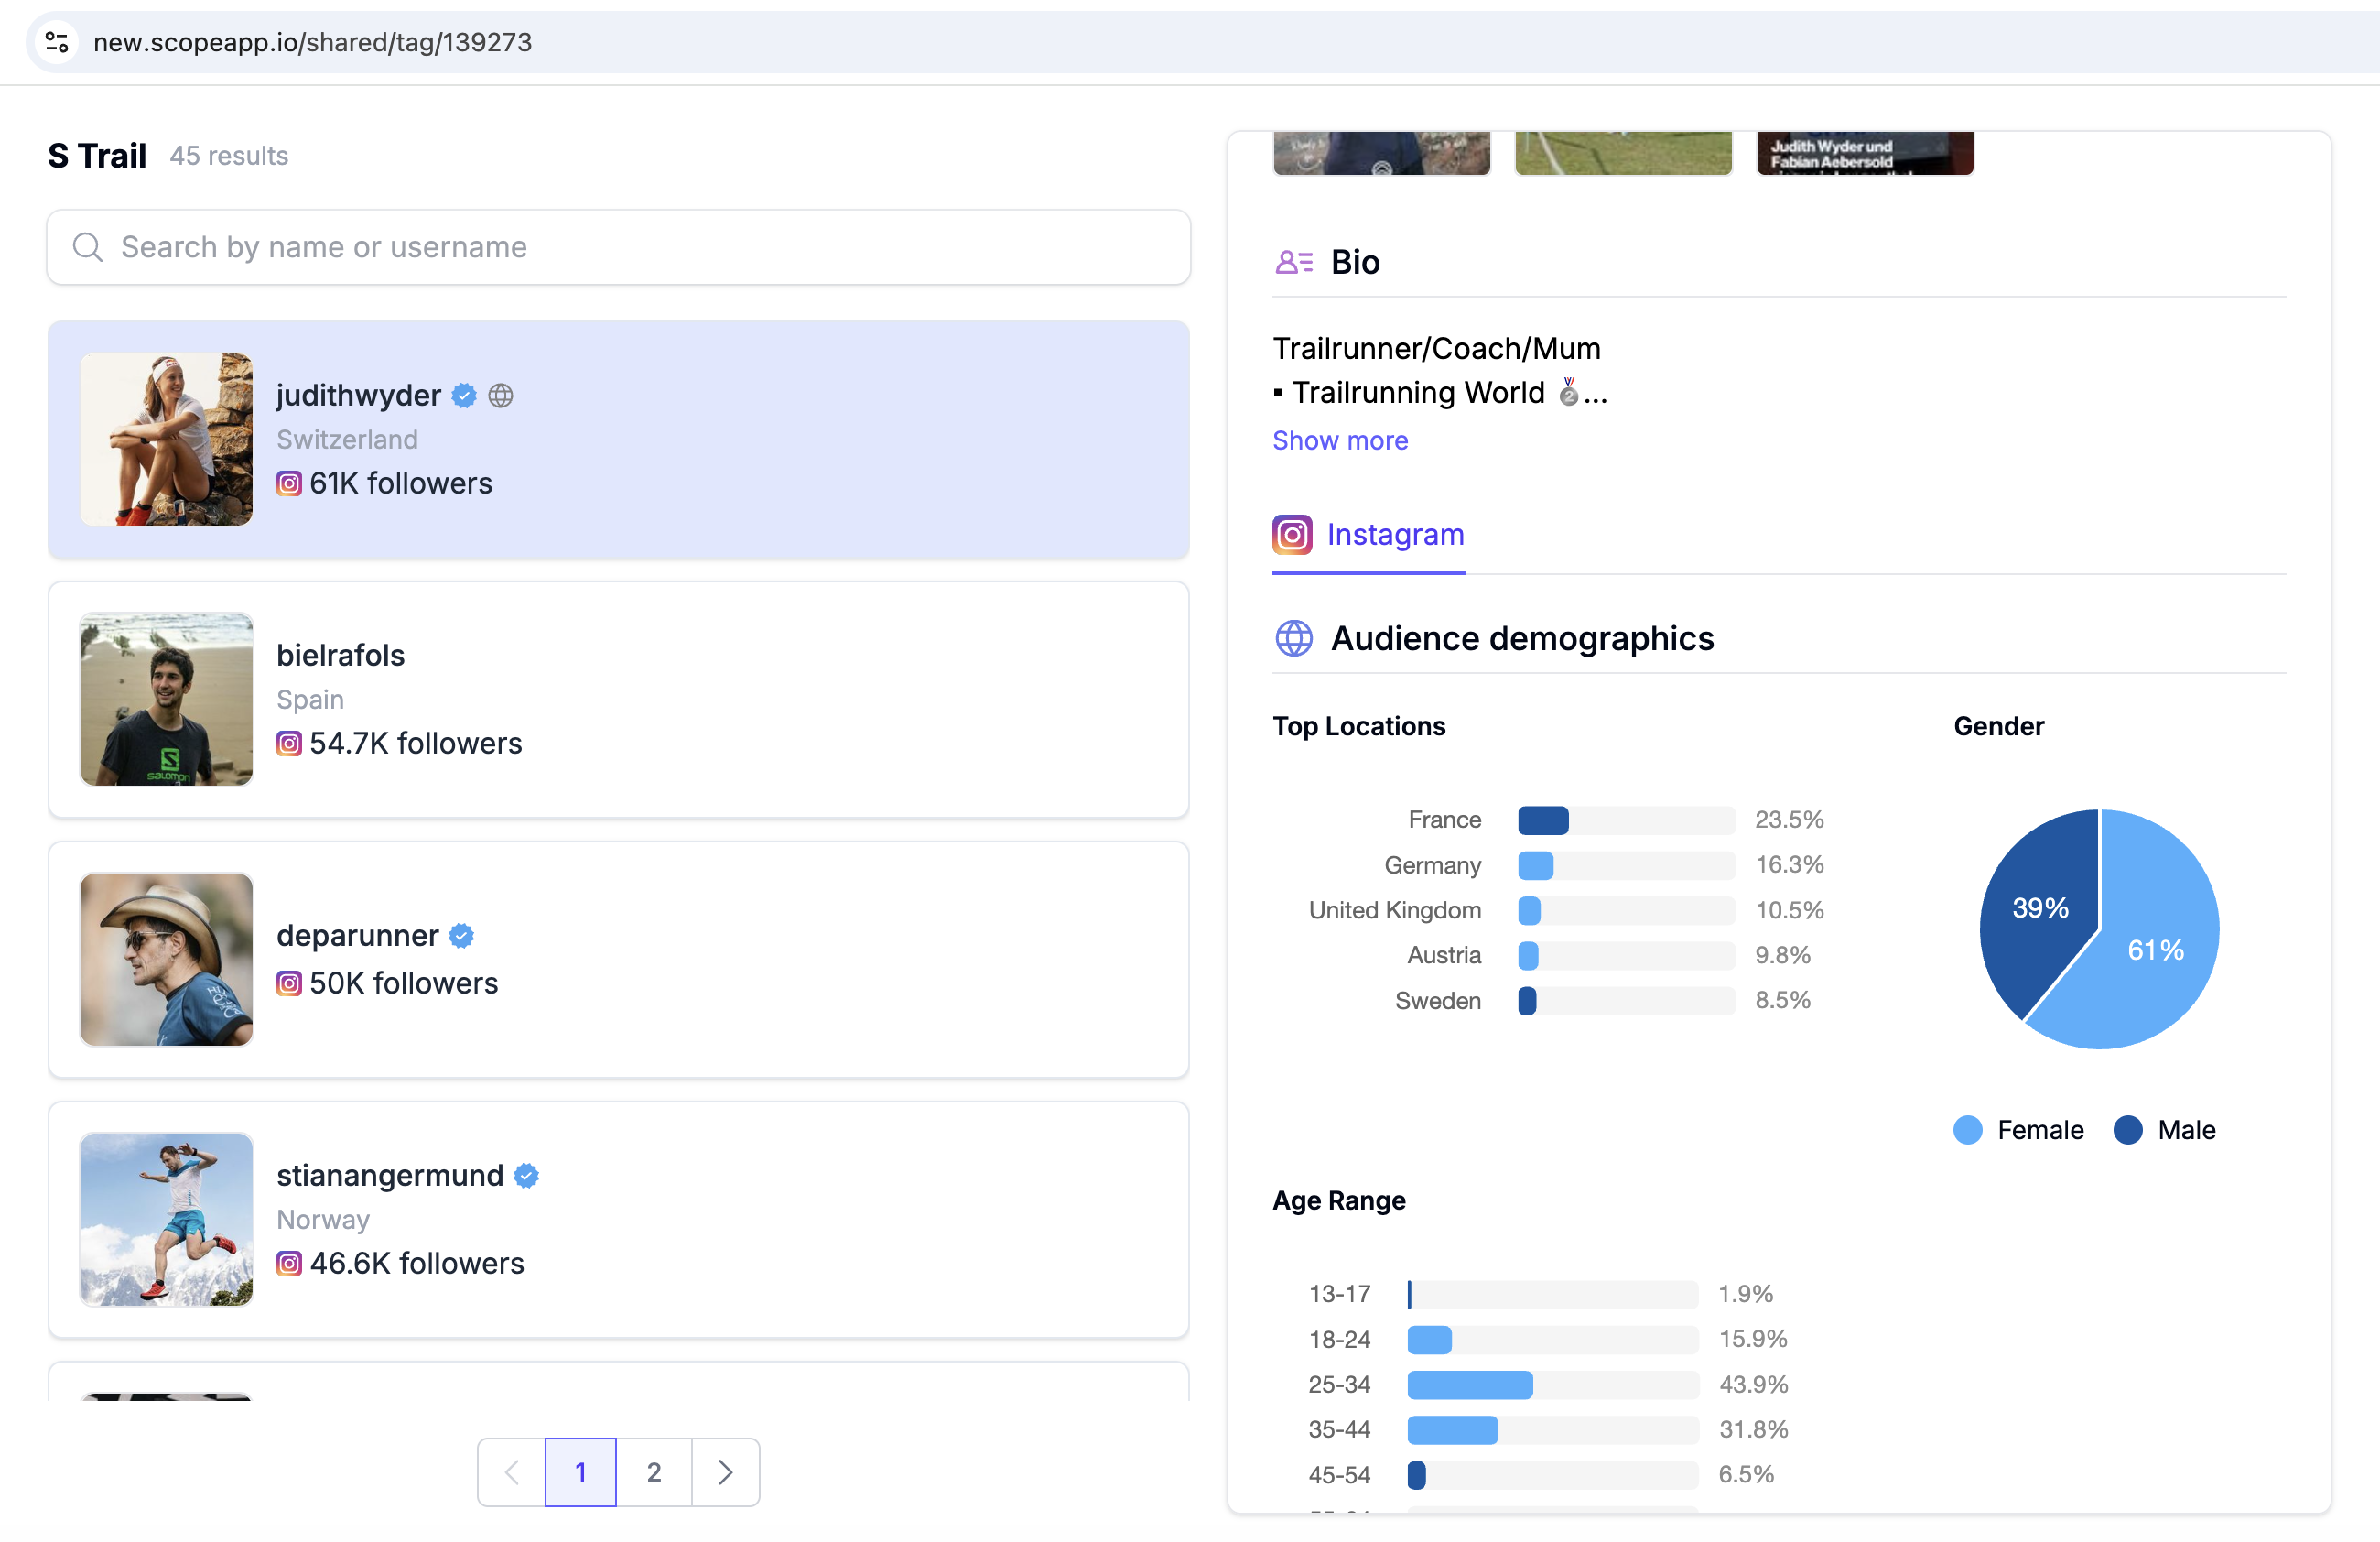Click deparunner's verified badge

(461, 935)
